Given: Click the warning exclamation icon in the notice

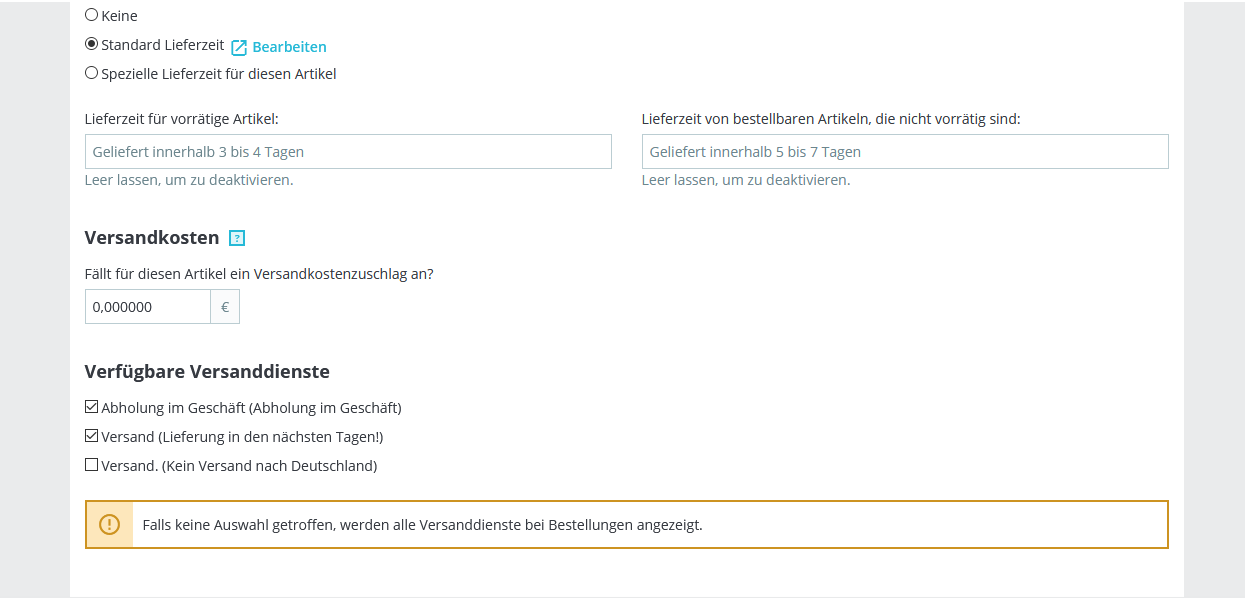Looking at the screenshot, I should click(109, 524).
